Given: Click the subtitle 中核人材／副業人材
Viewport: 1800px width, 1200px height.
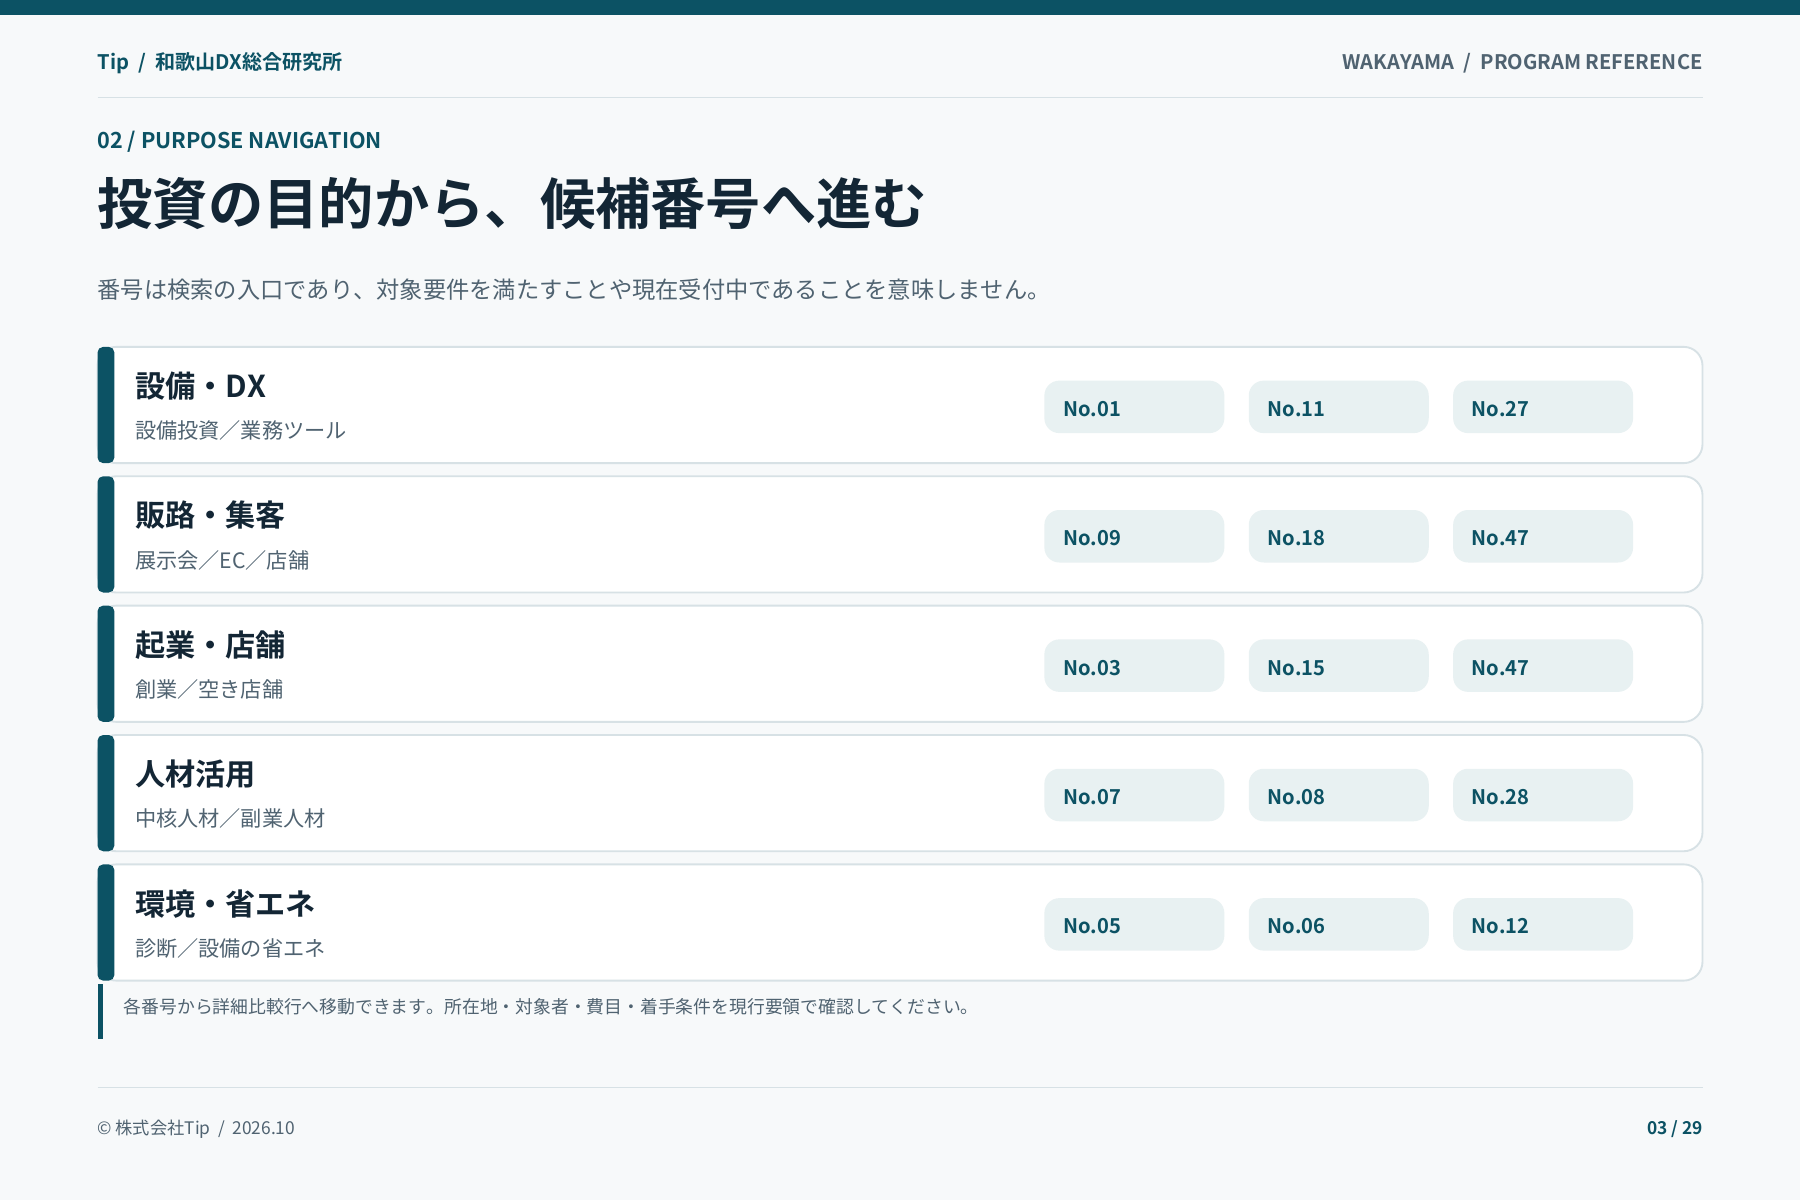Looking at the screenshot, I should (x=230, y=818).
